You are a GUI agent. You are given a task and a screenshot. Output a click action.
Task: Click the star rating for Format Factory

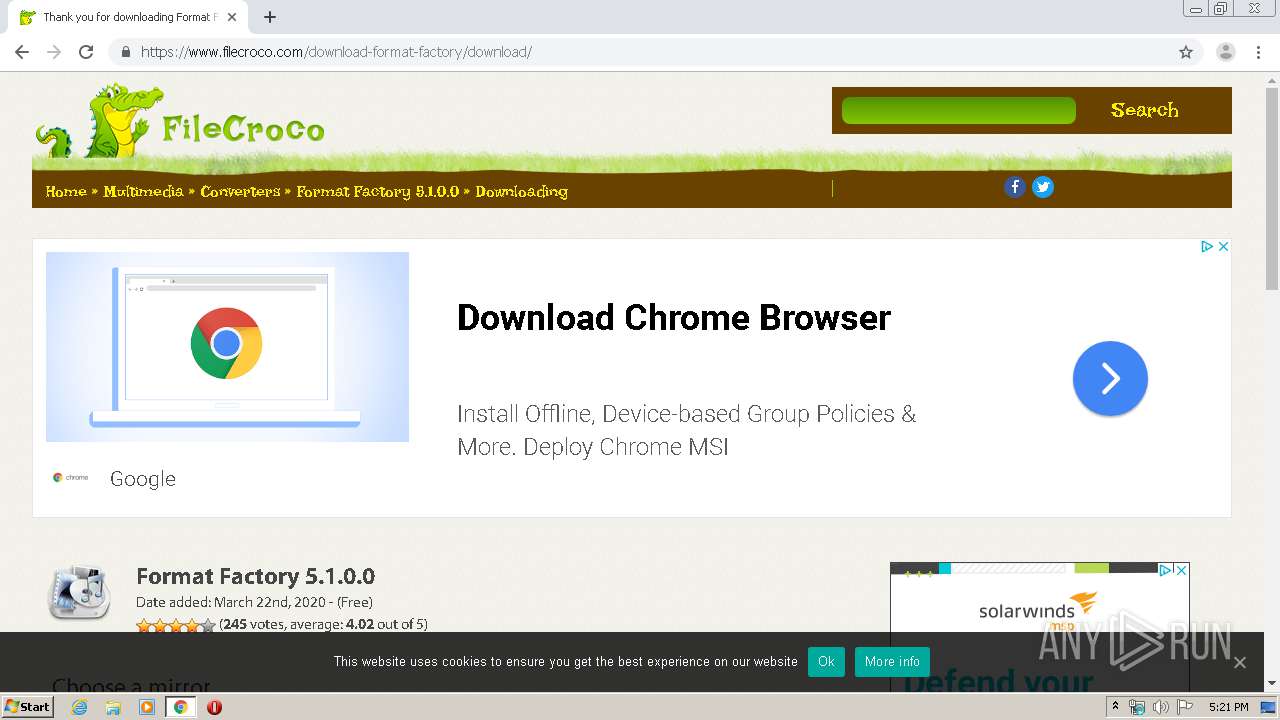coord(175,625)
